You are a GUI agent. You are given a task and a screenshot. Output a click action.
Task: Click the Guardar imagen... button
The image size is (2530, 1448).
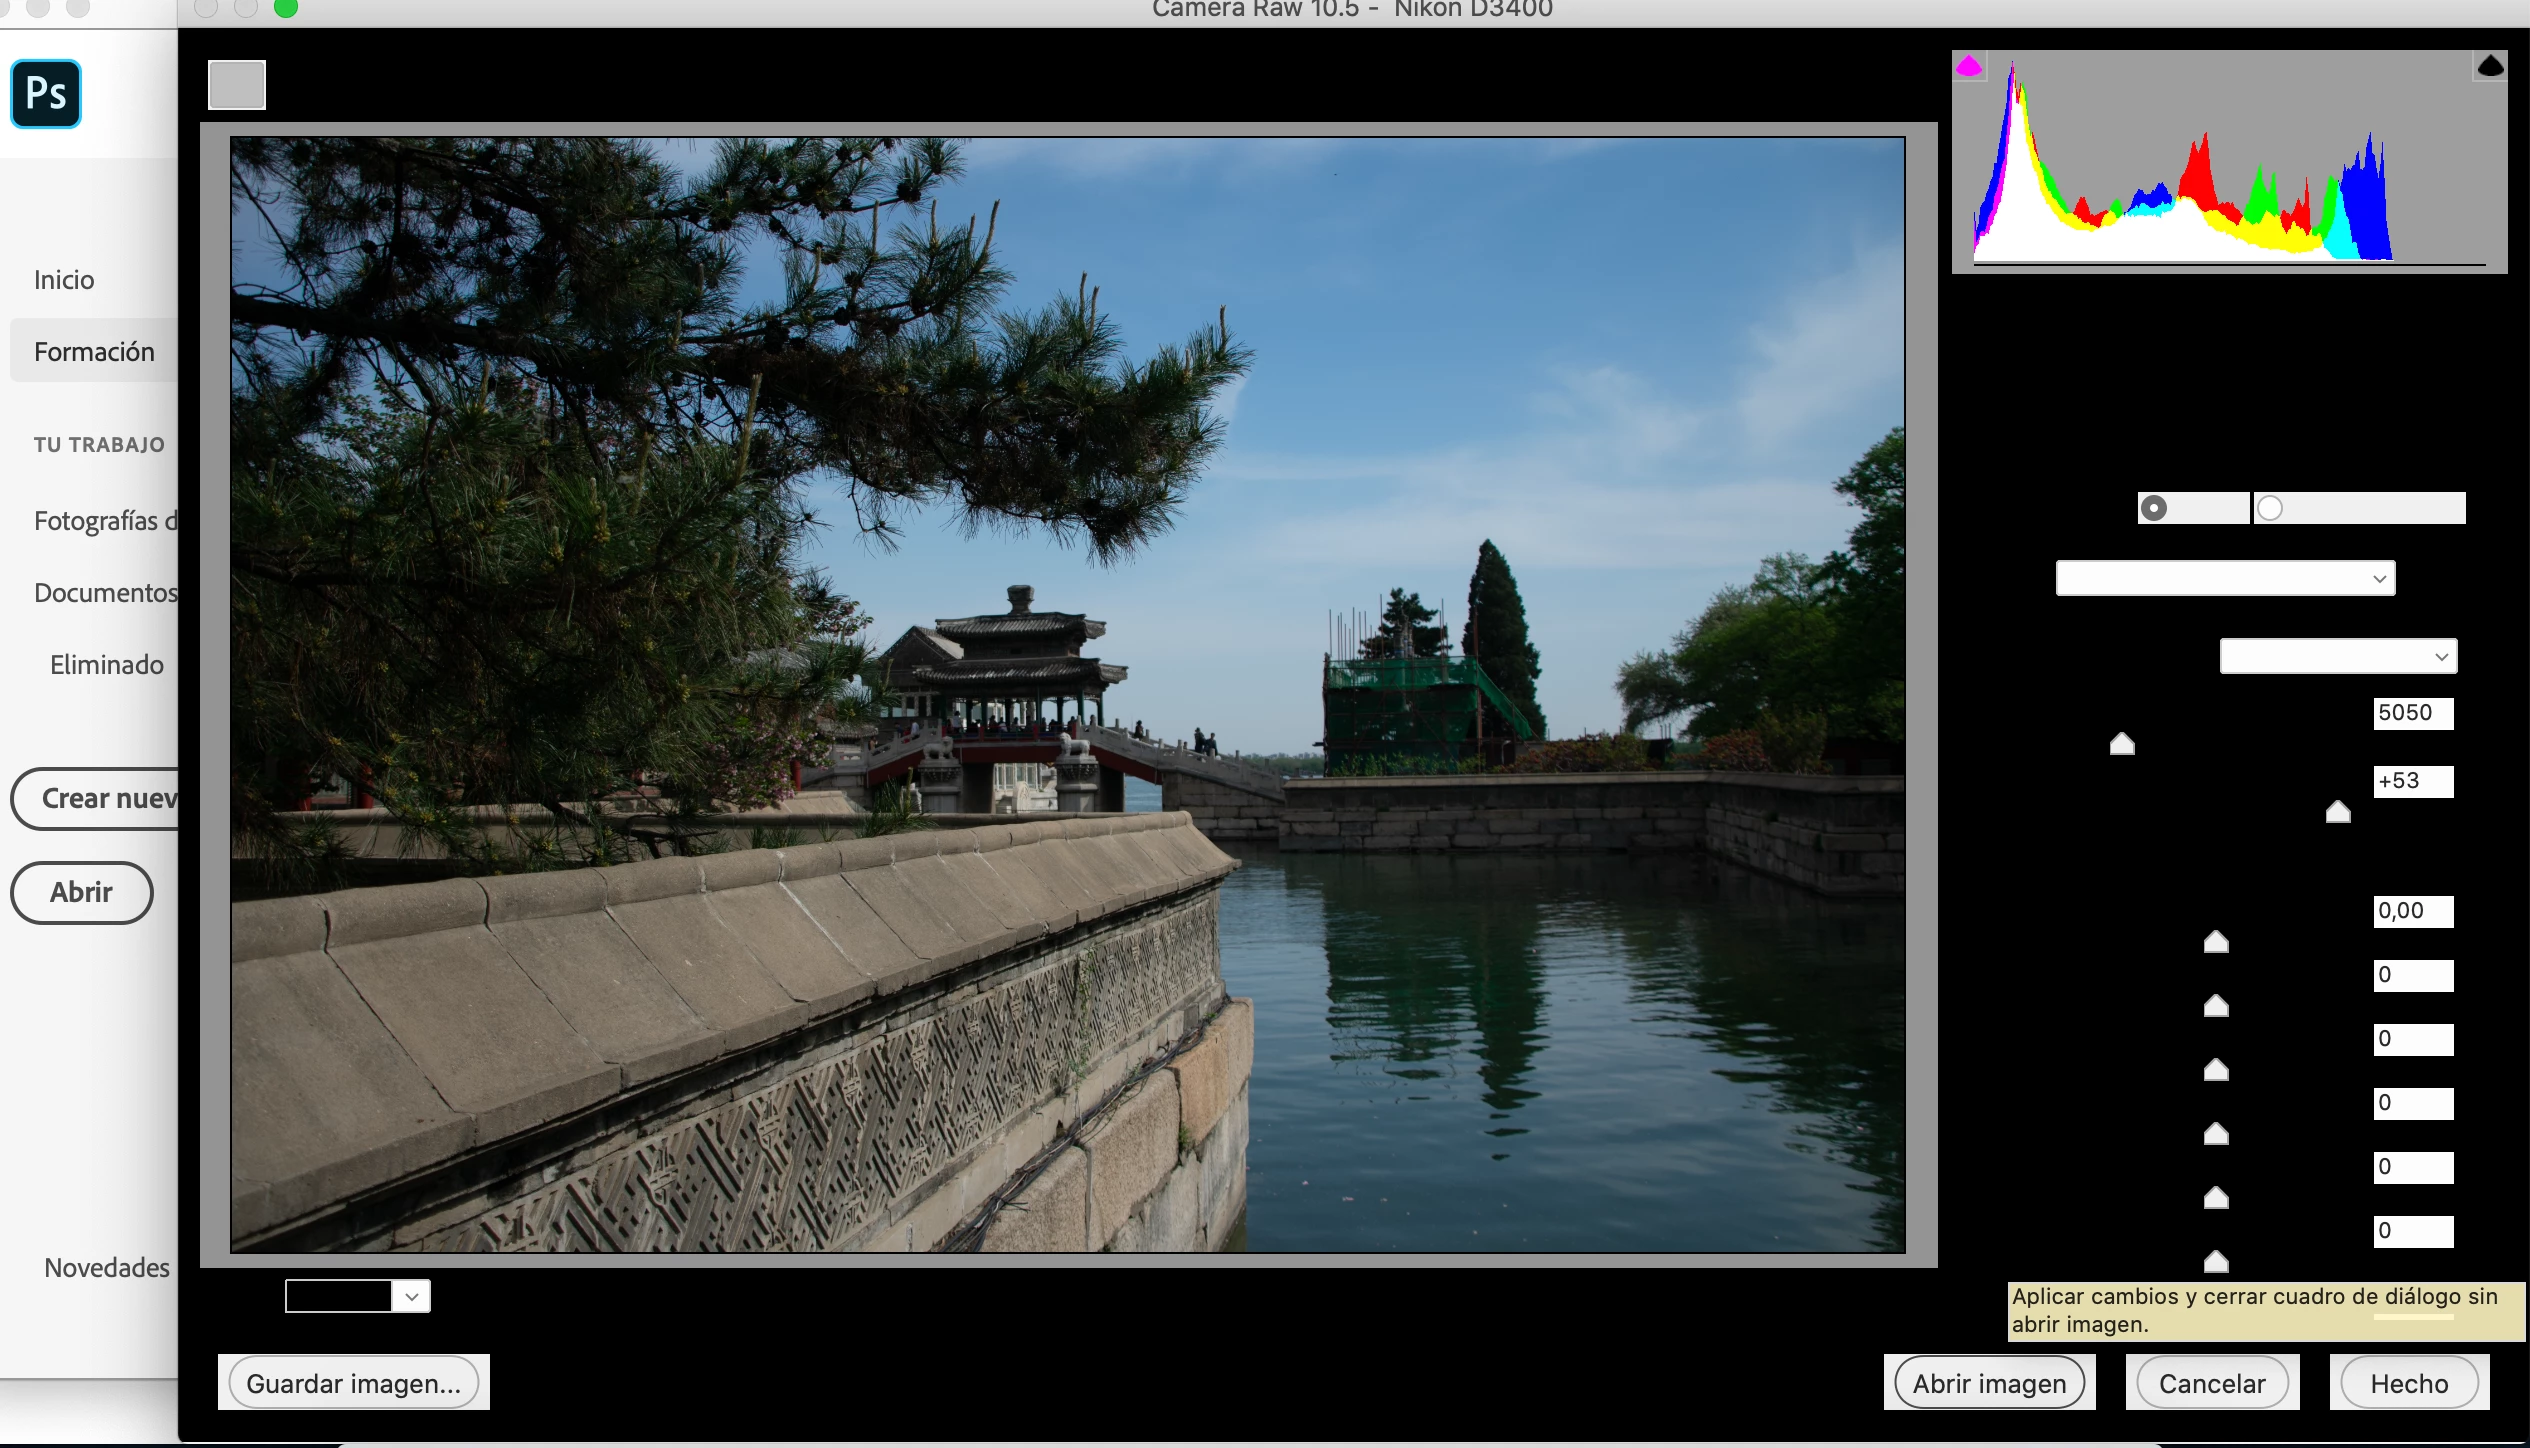tap(353, 1383)
